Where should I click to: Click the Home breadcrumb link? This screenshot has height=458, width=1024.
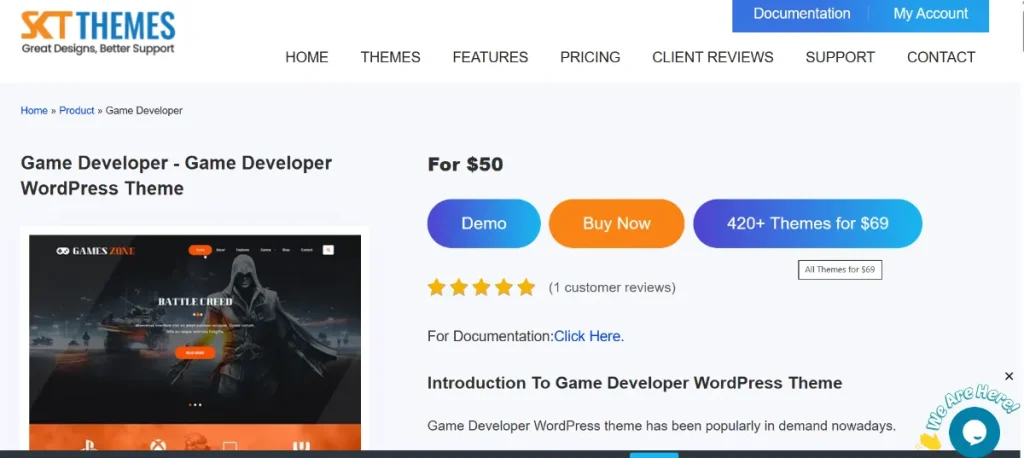click(34, 110)
